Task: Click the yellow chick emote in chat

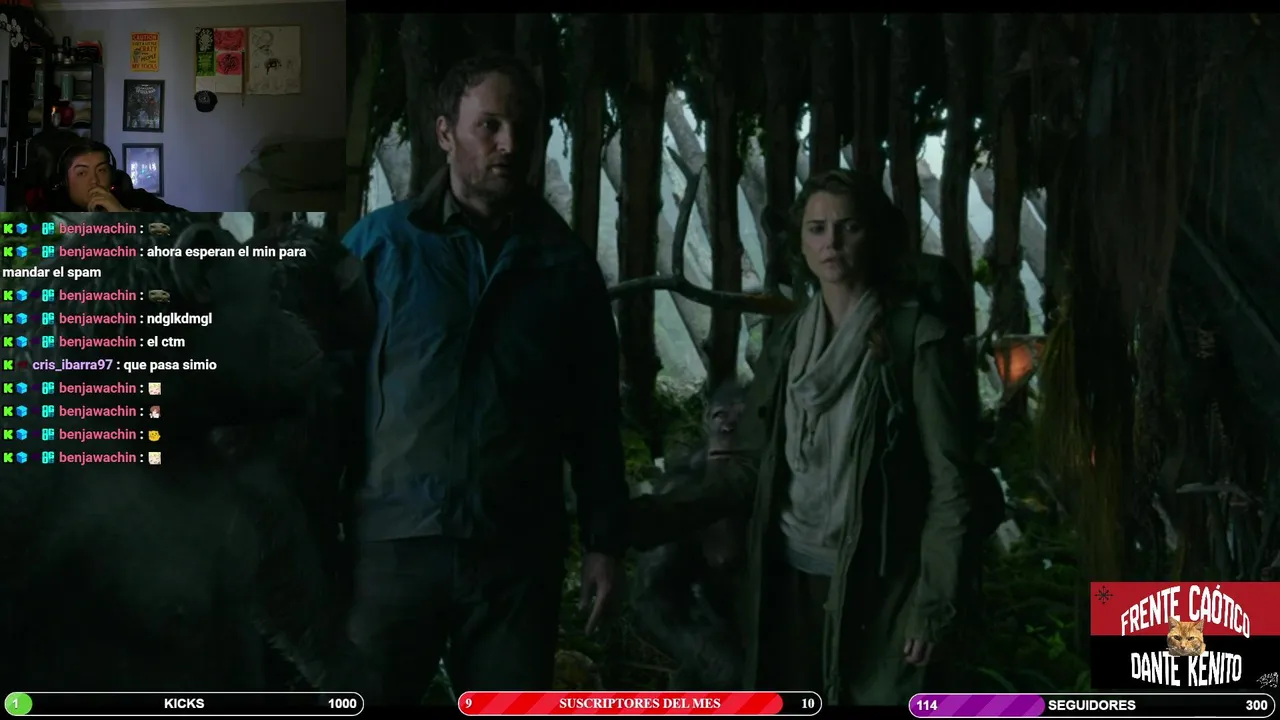Action: tap(154, 435)
